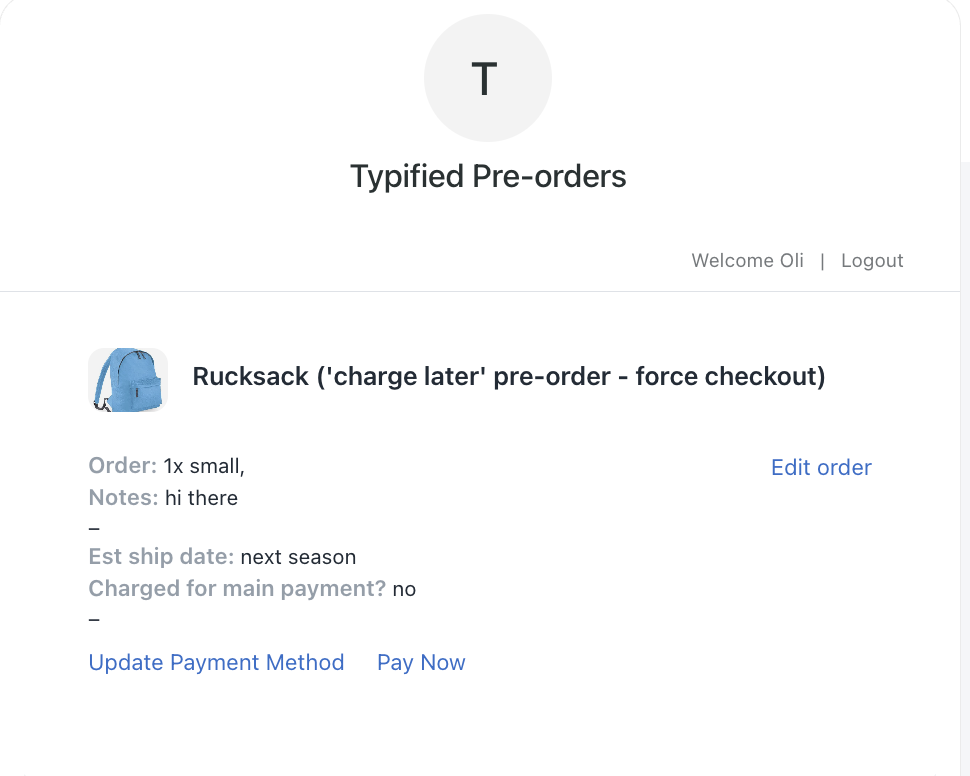Click the pipe separator beside Logout

[x=822, y=261]
